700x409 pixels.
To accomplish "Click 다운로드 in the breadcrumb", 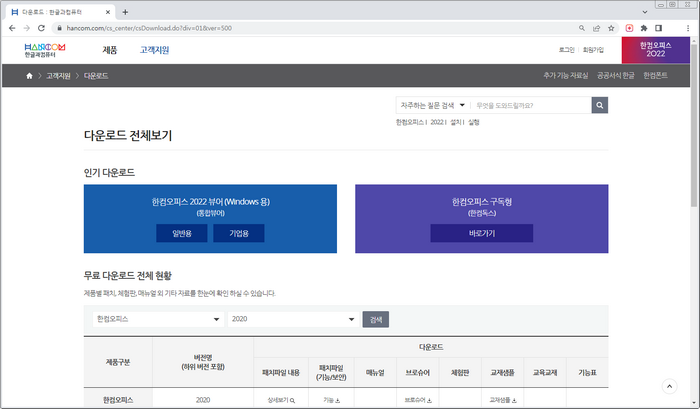I will tap(96, 76).
